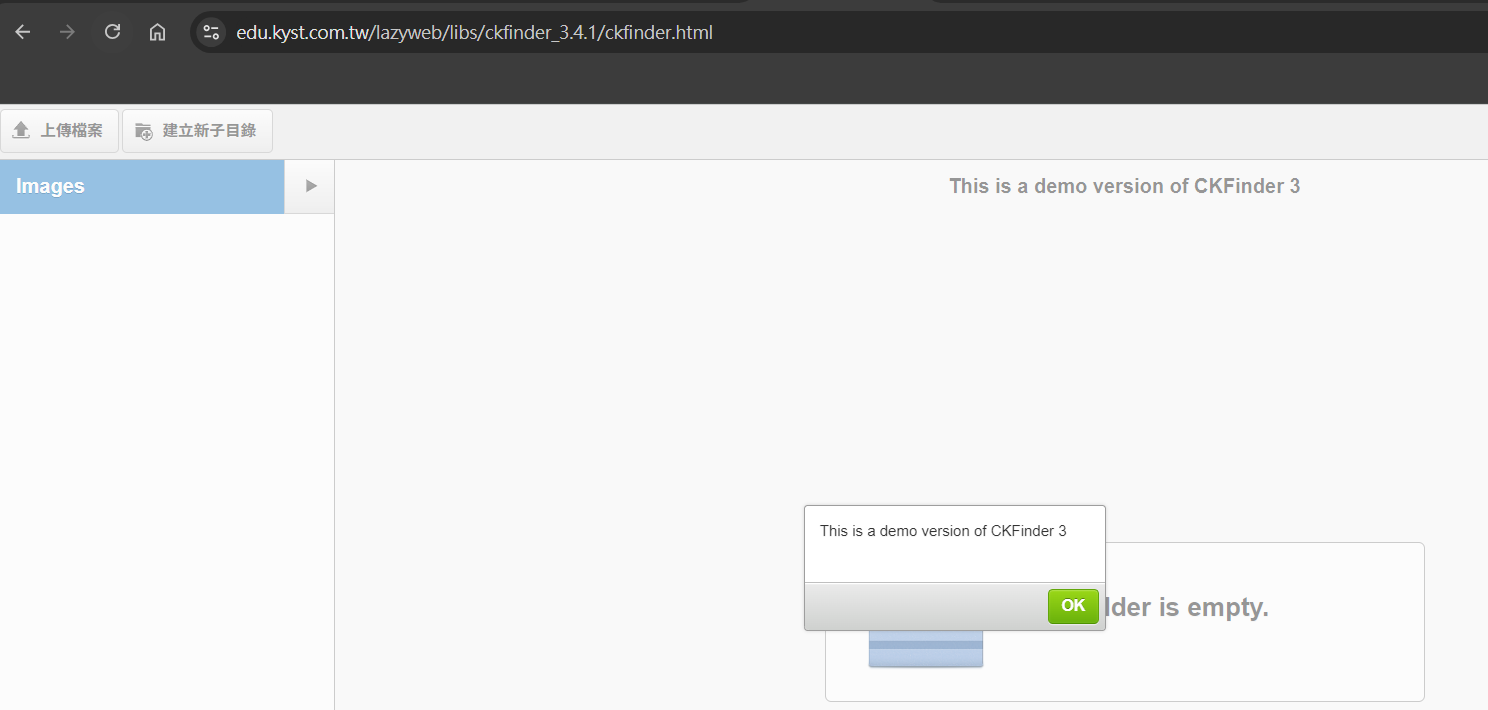Reload the page with refresh icon
The width and height of the screenshot is (1488, 710).
112,32
